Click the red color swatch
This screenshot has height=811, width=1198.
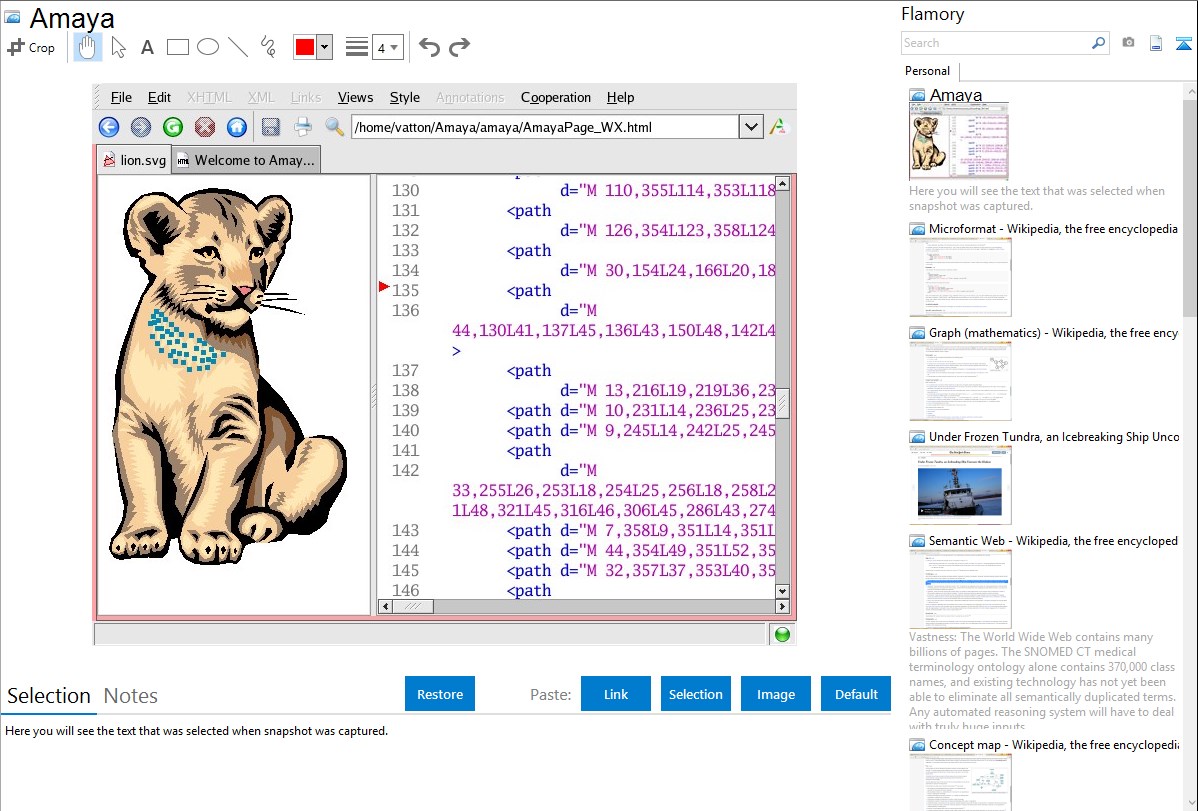[x=304, y=47]
